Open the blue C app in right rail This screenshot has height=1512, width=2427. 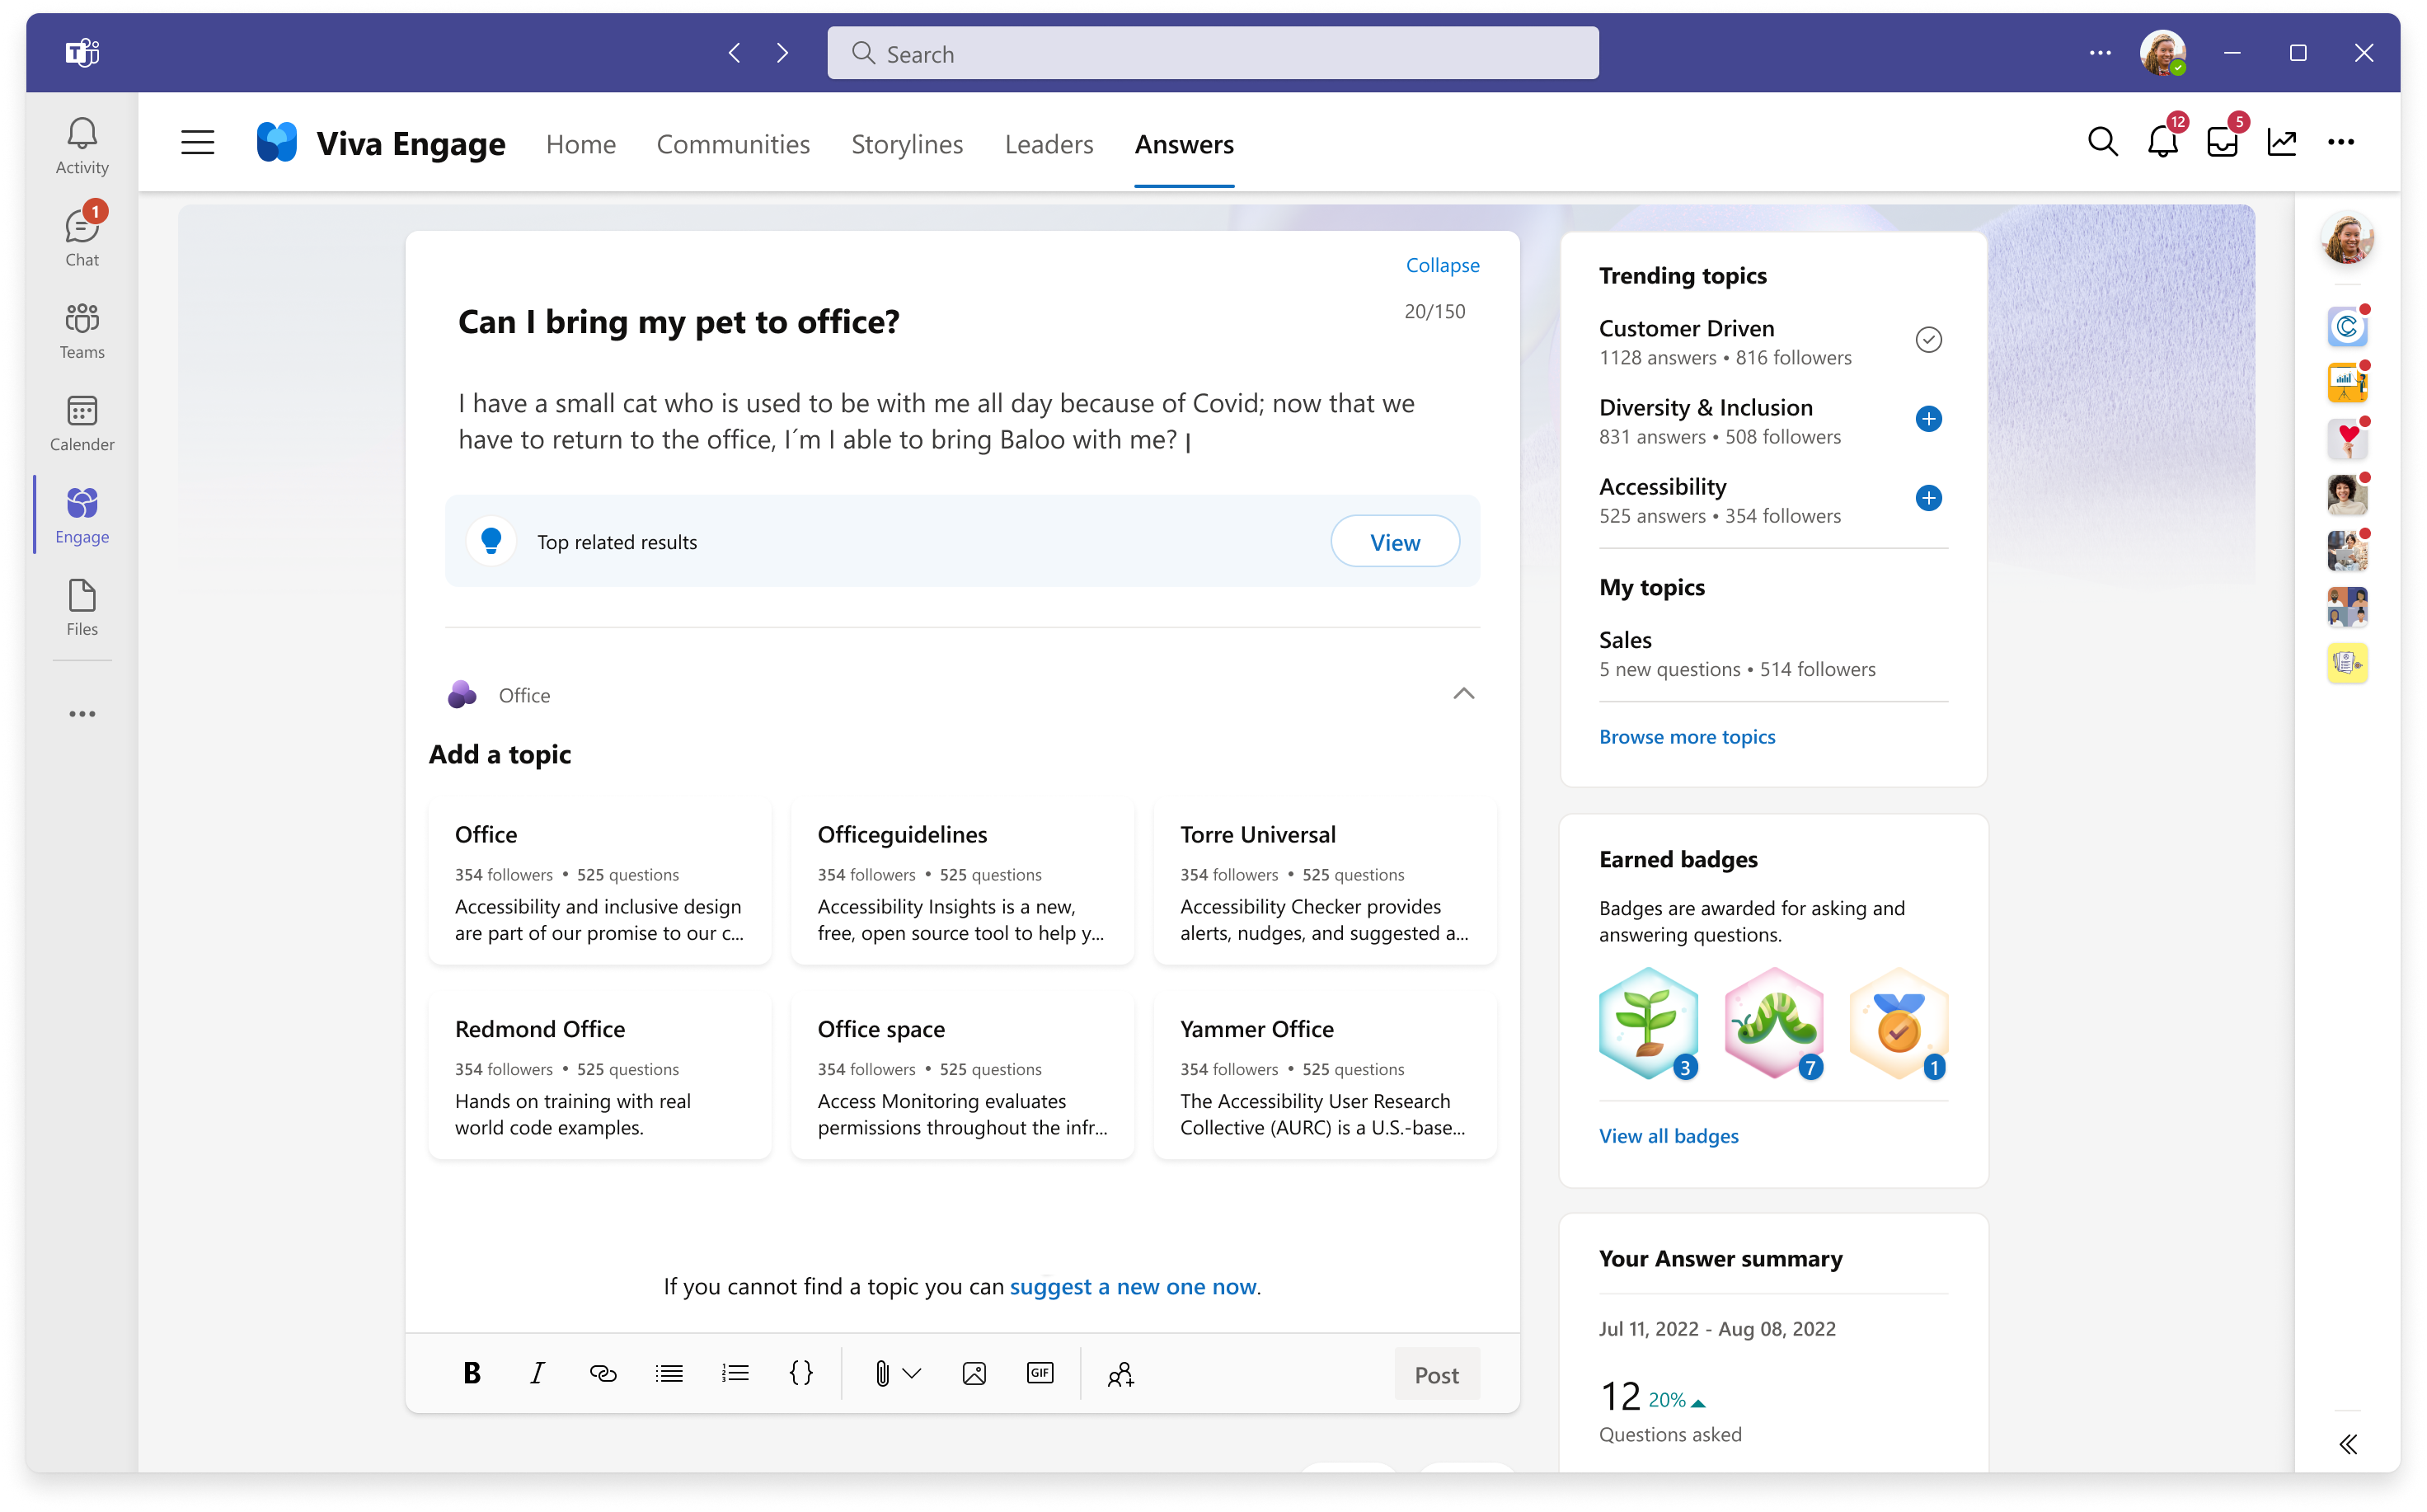[2346, 326]
